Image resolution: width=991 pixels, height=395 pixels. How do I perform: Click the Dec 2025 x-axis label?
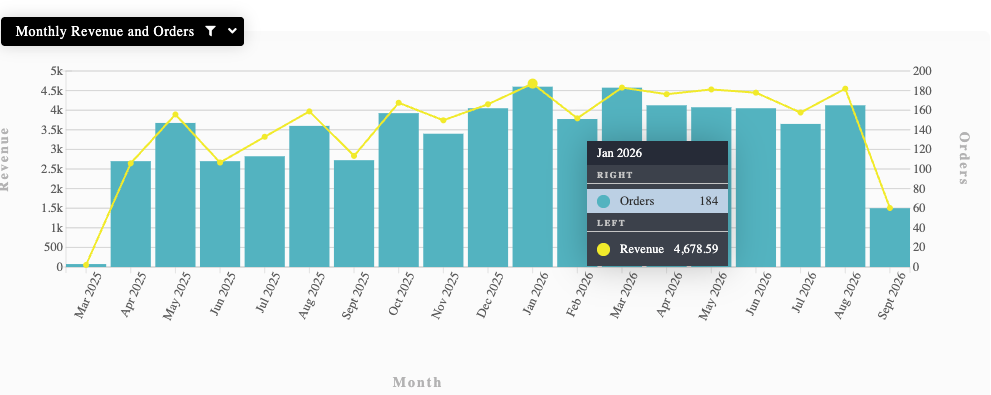tap(489, 295)
